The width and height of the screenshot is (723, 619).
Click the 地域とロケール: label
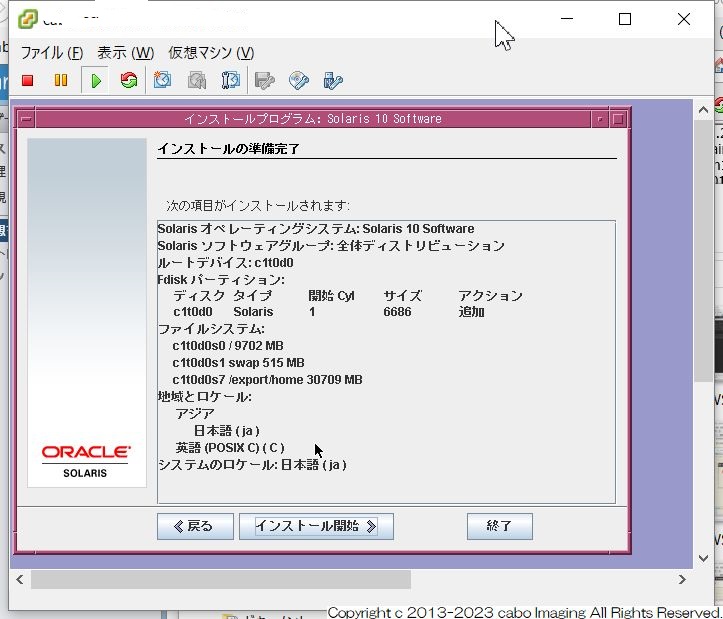[x=205, y=397]
